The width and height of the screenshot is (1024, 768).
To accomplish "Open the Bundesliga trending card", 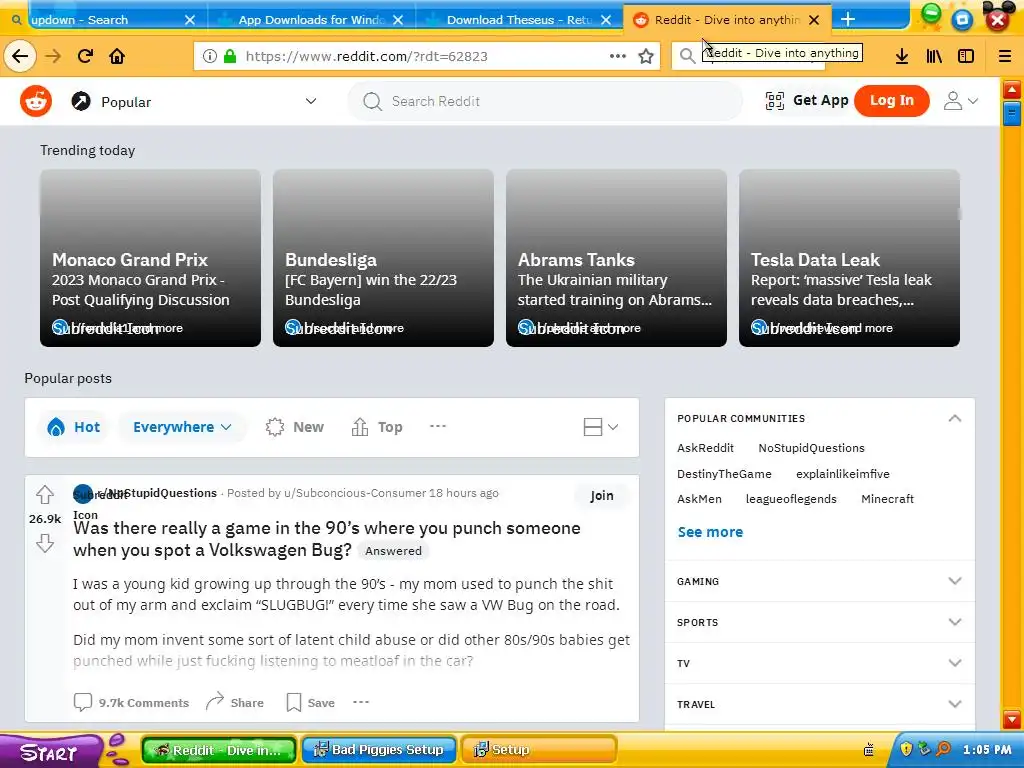I will [383, 258].
